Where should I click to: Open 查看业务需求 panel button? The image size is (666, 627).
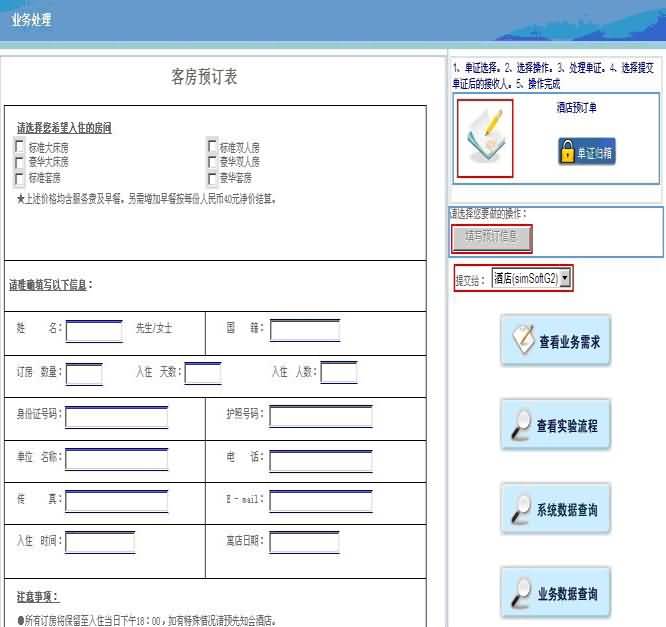pos(555,341)
